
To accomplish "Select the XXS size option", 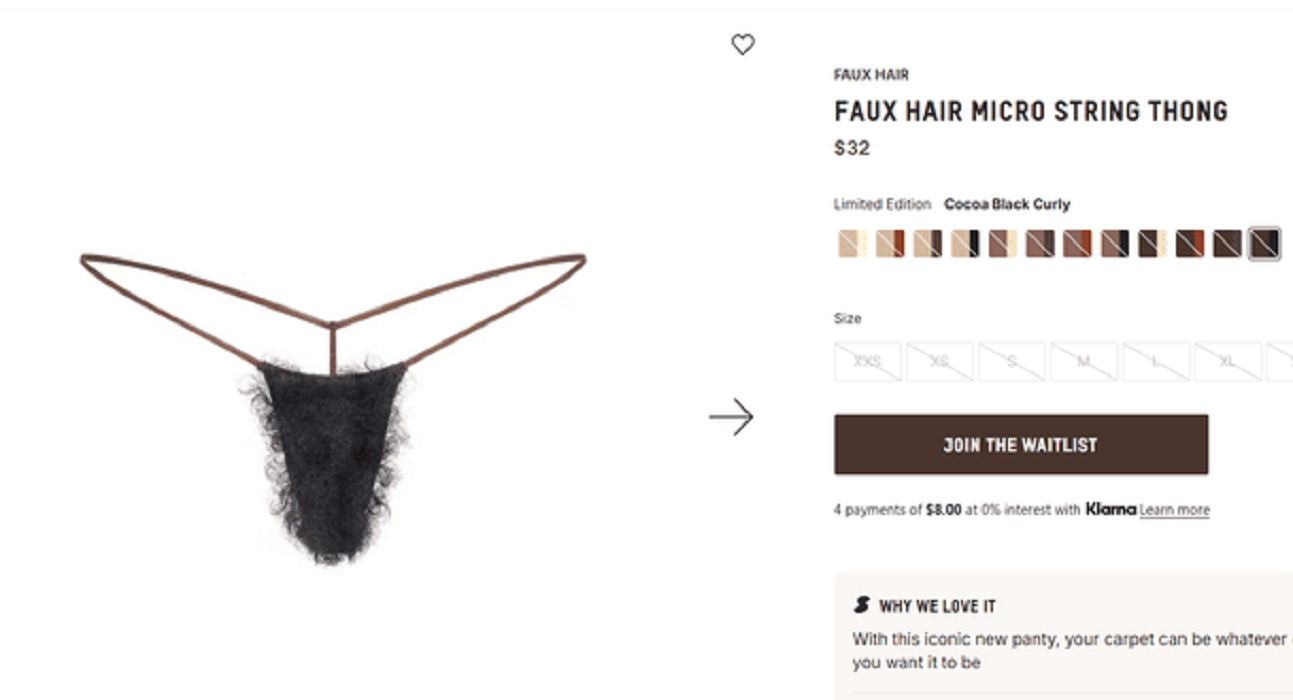I will [x=868, y=361].
